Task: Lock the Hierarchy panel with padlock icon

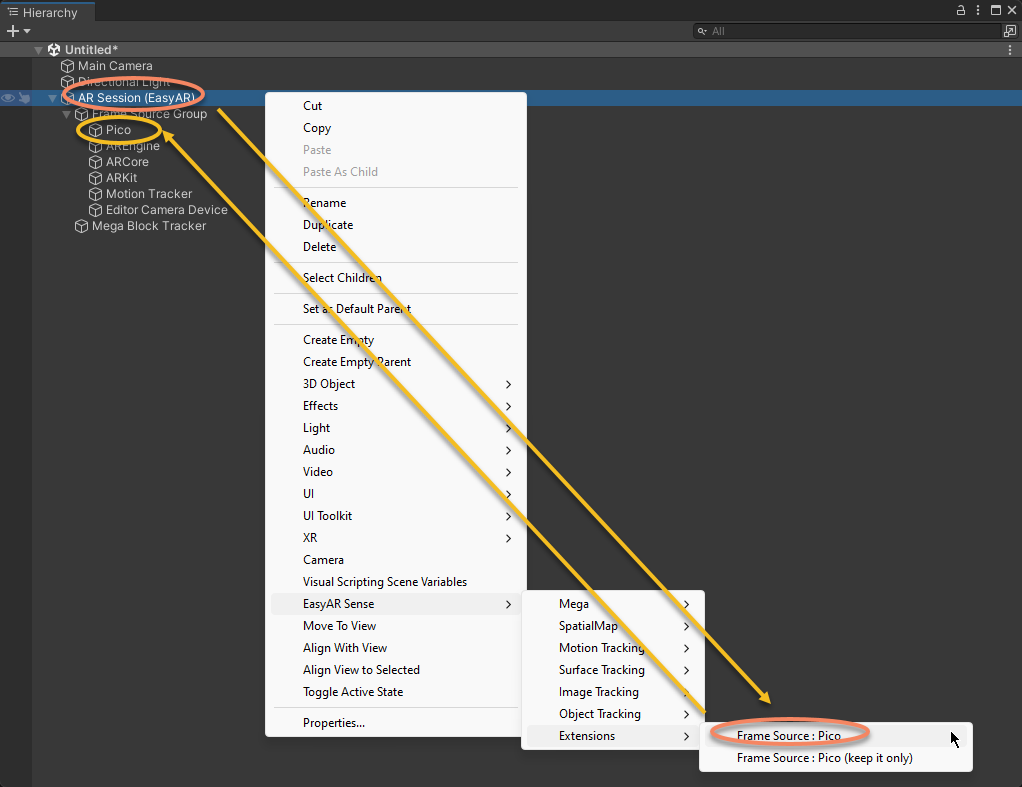Action: point(960,10)
